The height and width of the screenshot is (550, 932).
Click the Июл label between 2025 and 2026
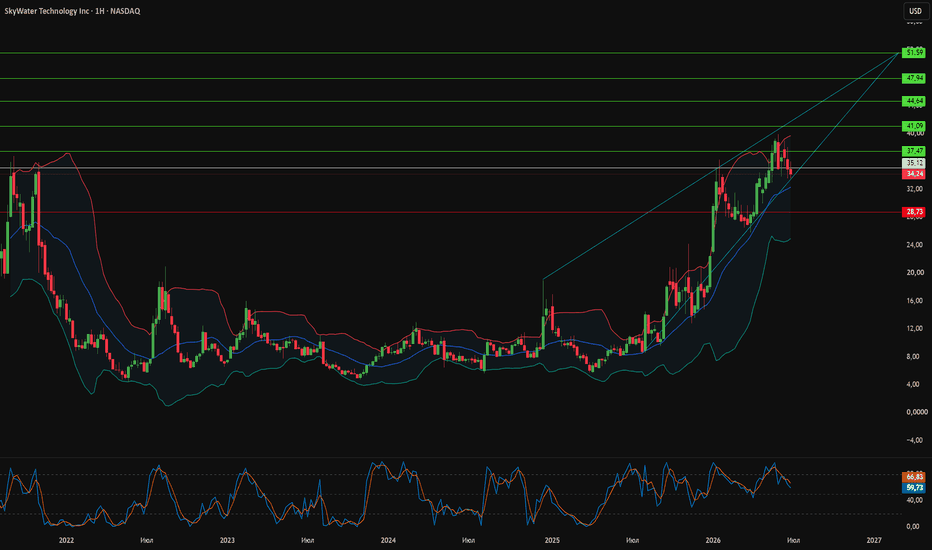coord(632,540)
